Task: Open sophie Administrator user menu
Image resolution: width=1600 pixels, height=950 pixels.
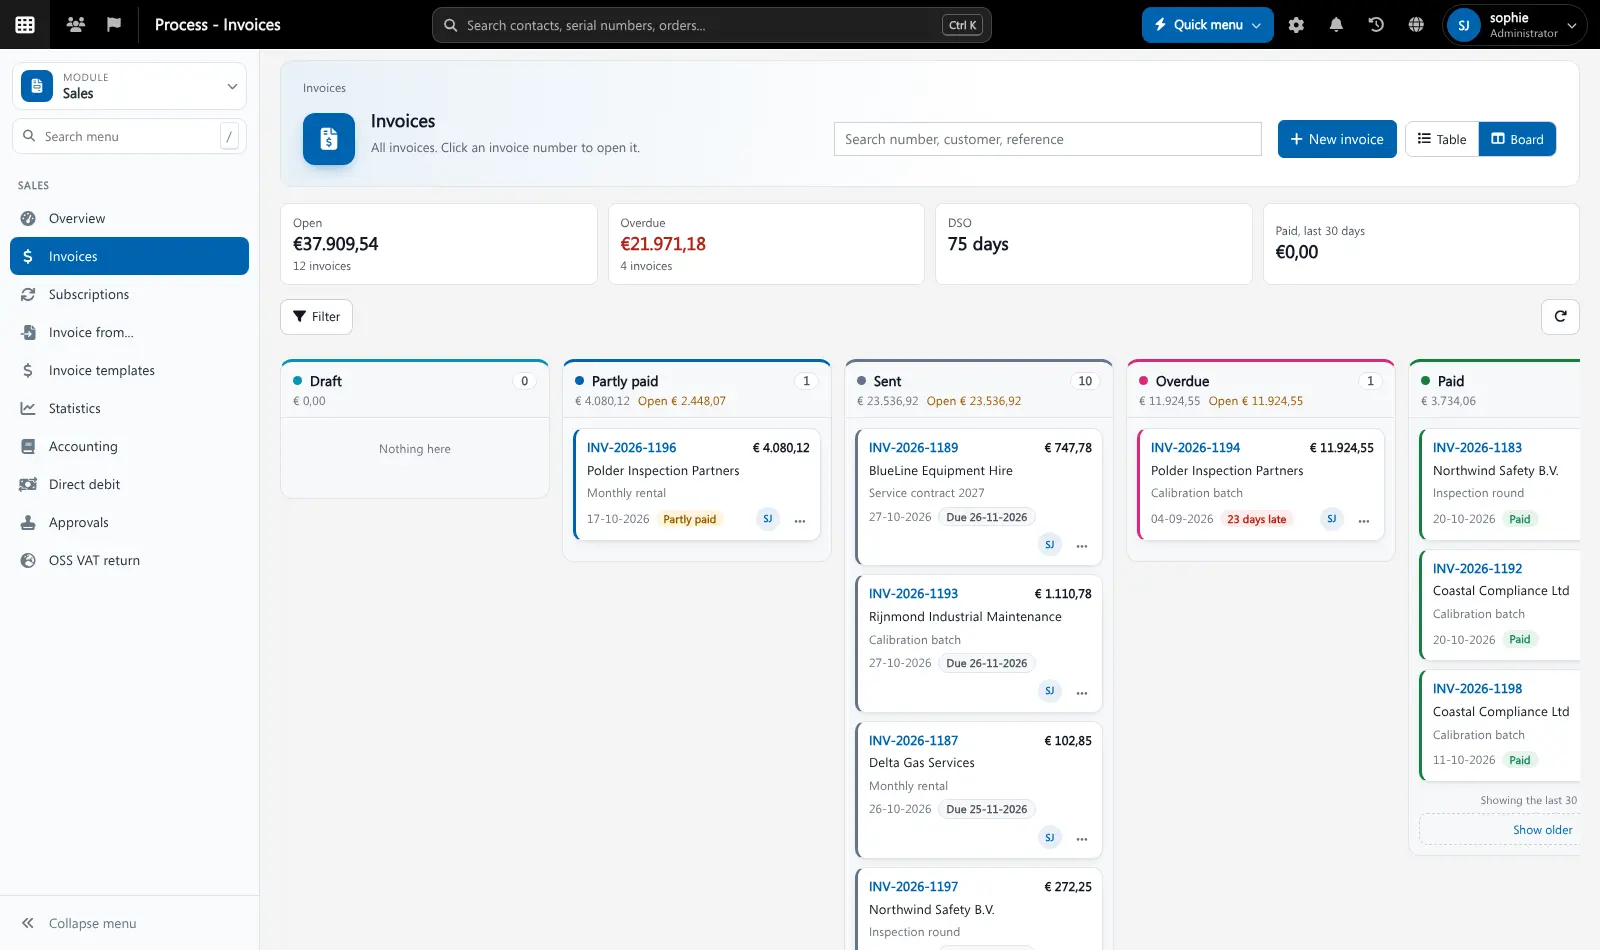Action: coord(1515,25)
